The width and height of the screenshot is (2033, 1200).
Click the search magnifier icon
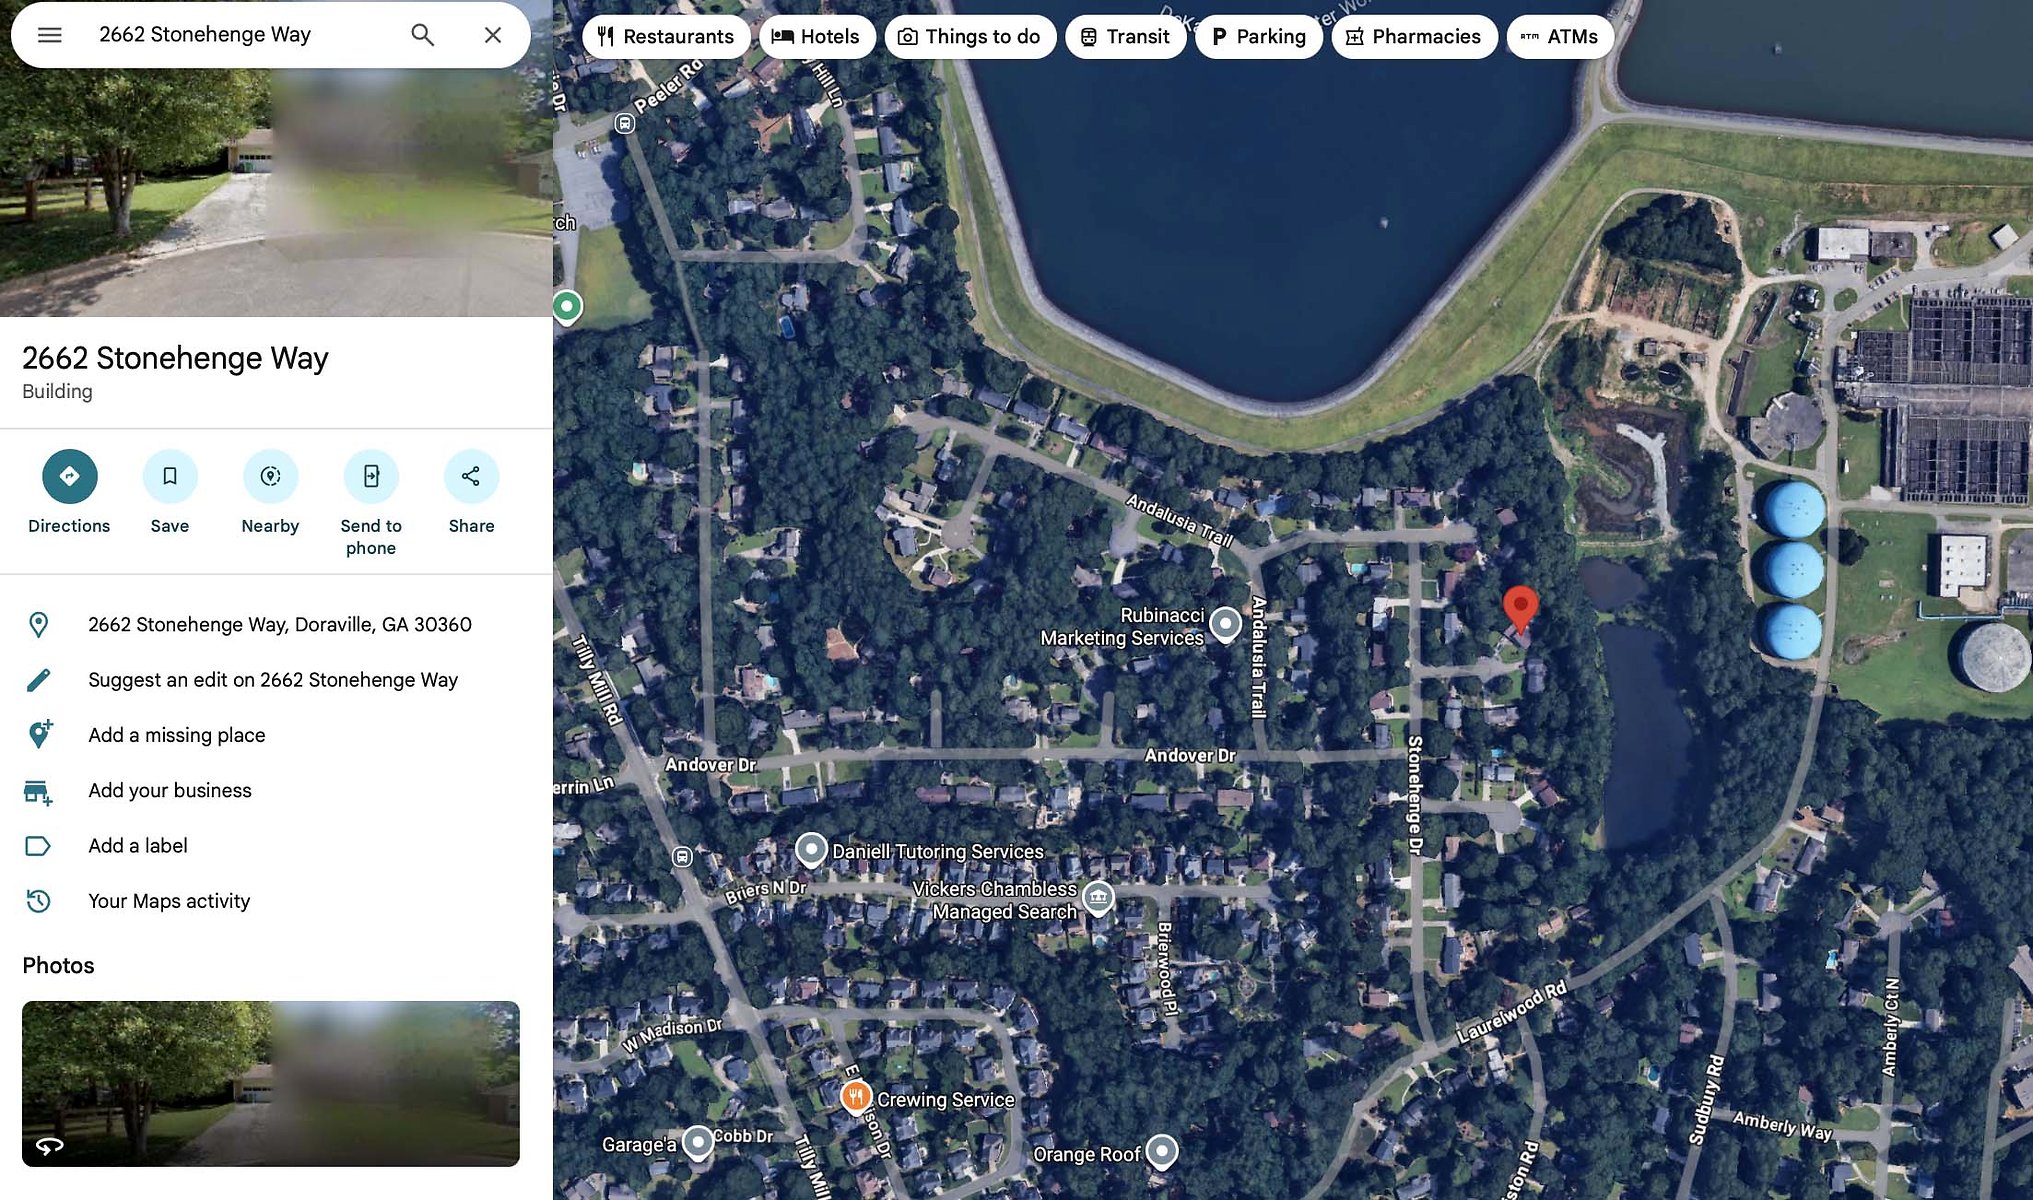point(423,35)
